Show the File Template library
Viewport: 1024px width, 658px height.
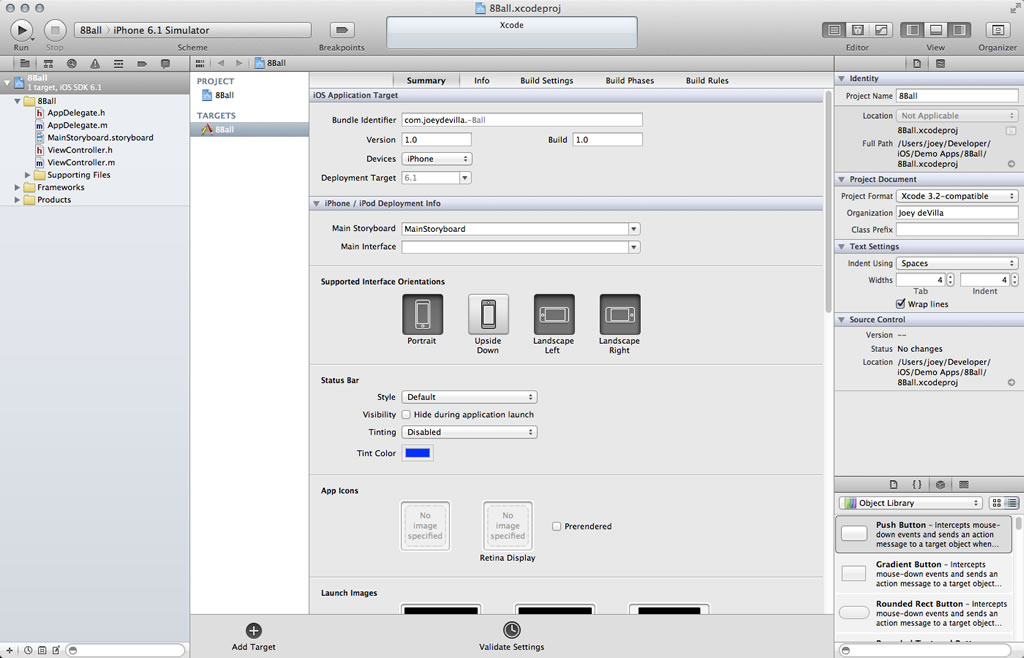click(x=893, y=484)
